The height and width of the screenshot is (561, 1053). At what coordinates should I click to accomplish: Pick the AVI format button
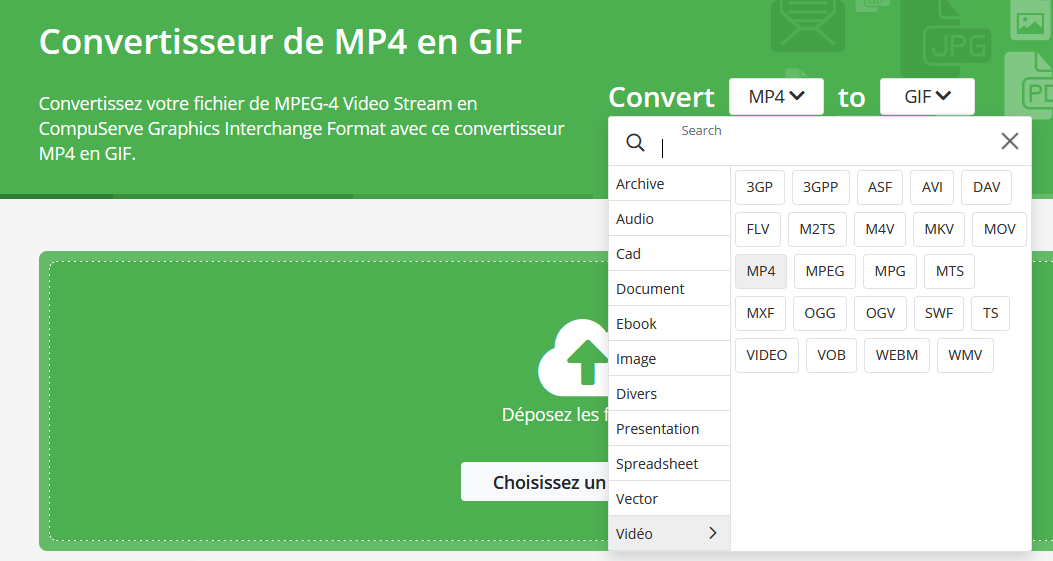[932, 187]
